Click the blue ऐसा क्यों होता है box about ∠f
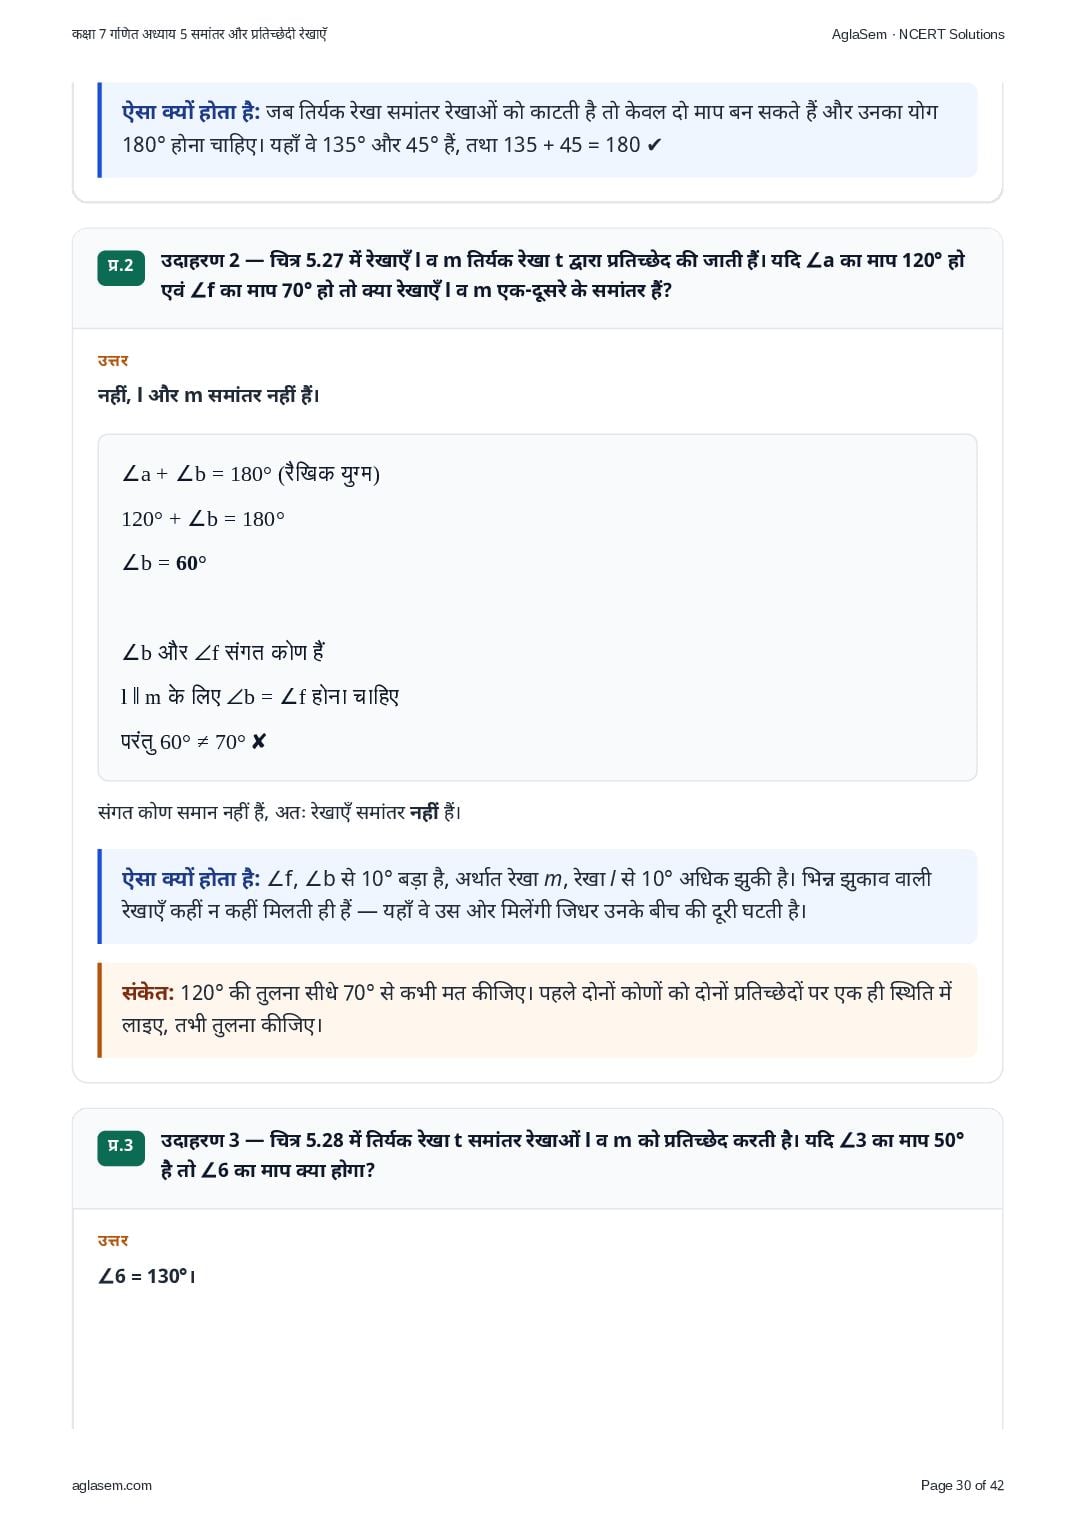 pyautogui.click(x=538, y=895)
